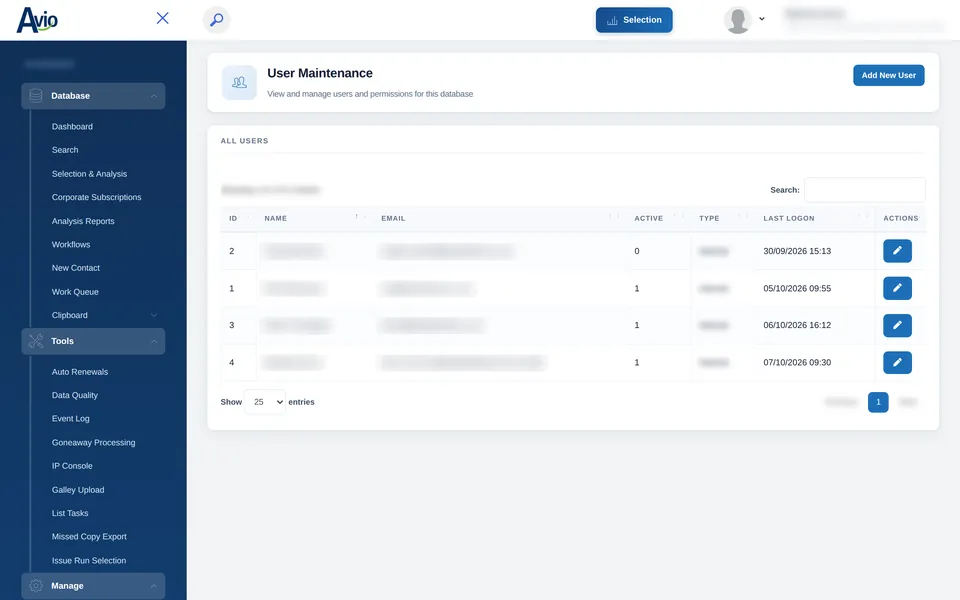Go to page 1 of results
960x600 pixels.
878,402
